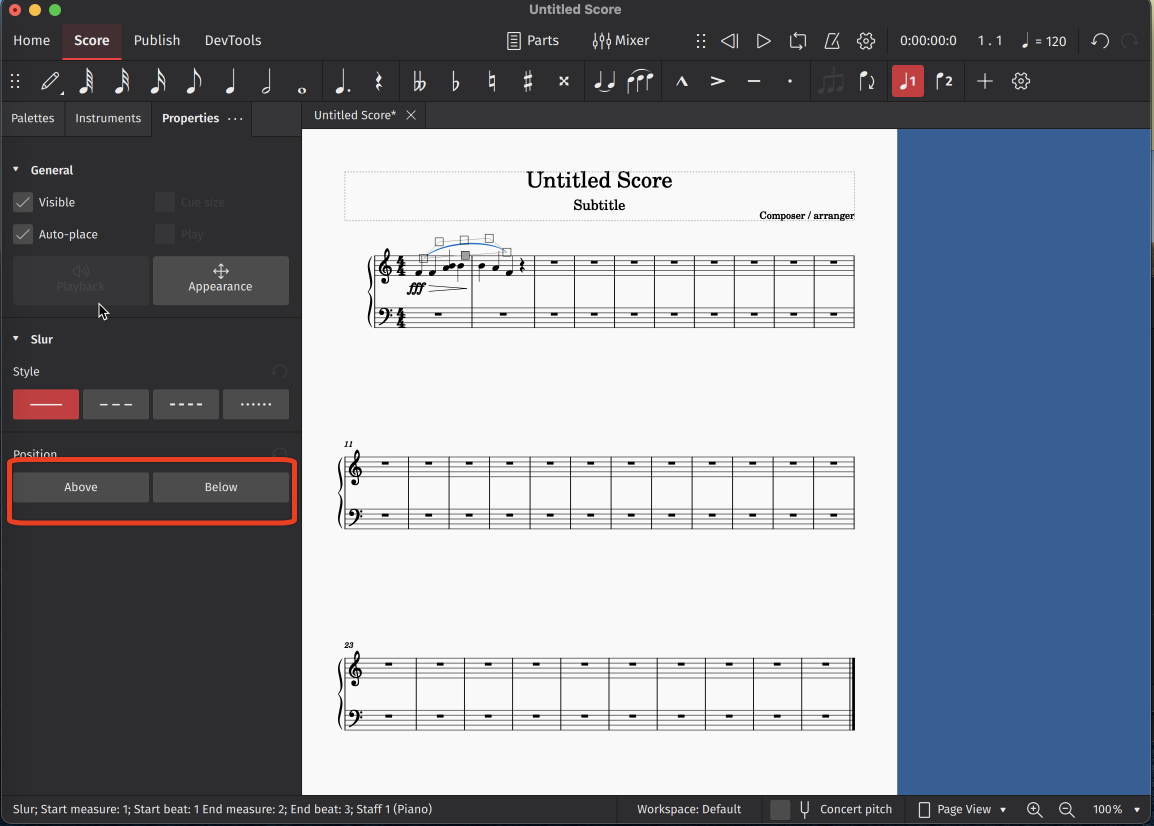Screen dimensions: 1154x826
Task: Disable Auto-place for the slur
Action: 22,234
